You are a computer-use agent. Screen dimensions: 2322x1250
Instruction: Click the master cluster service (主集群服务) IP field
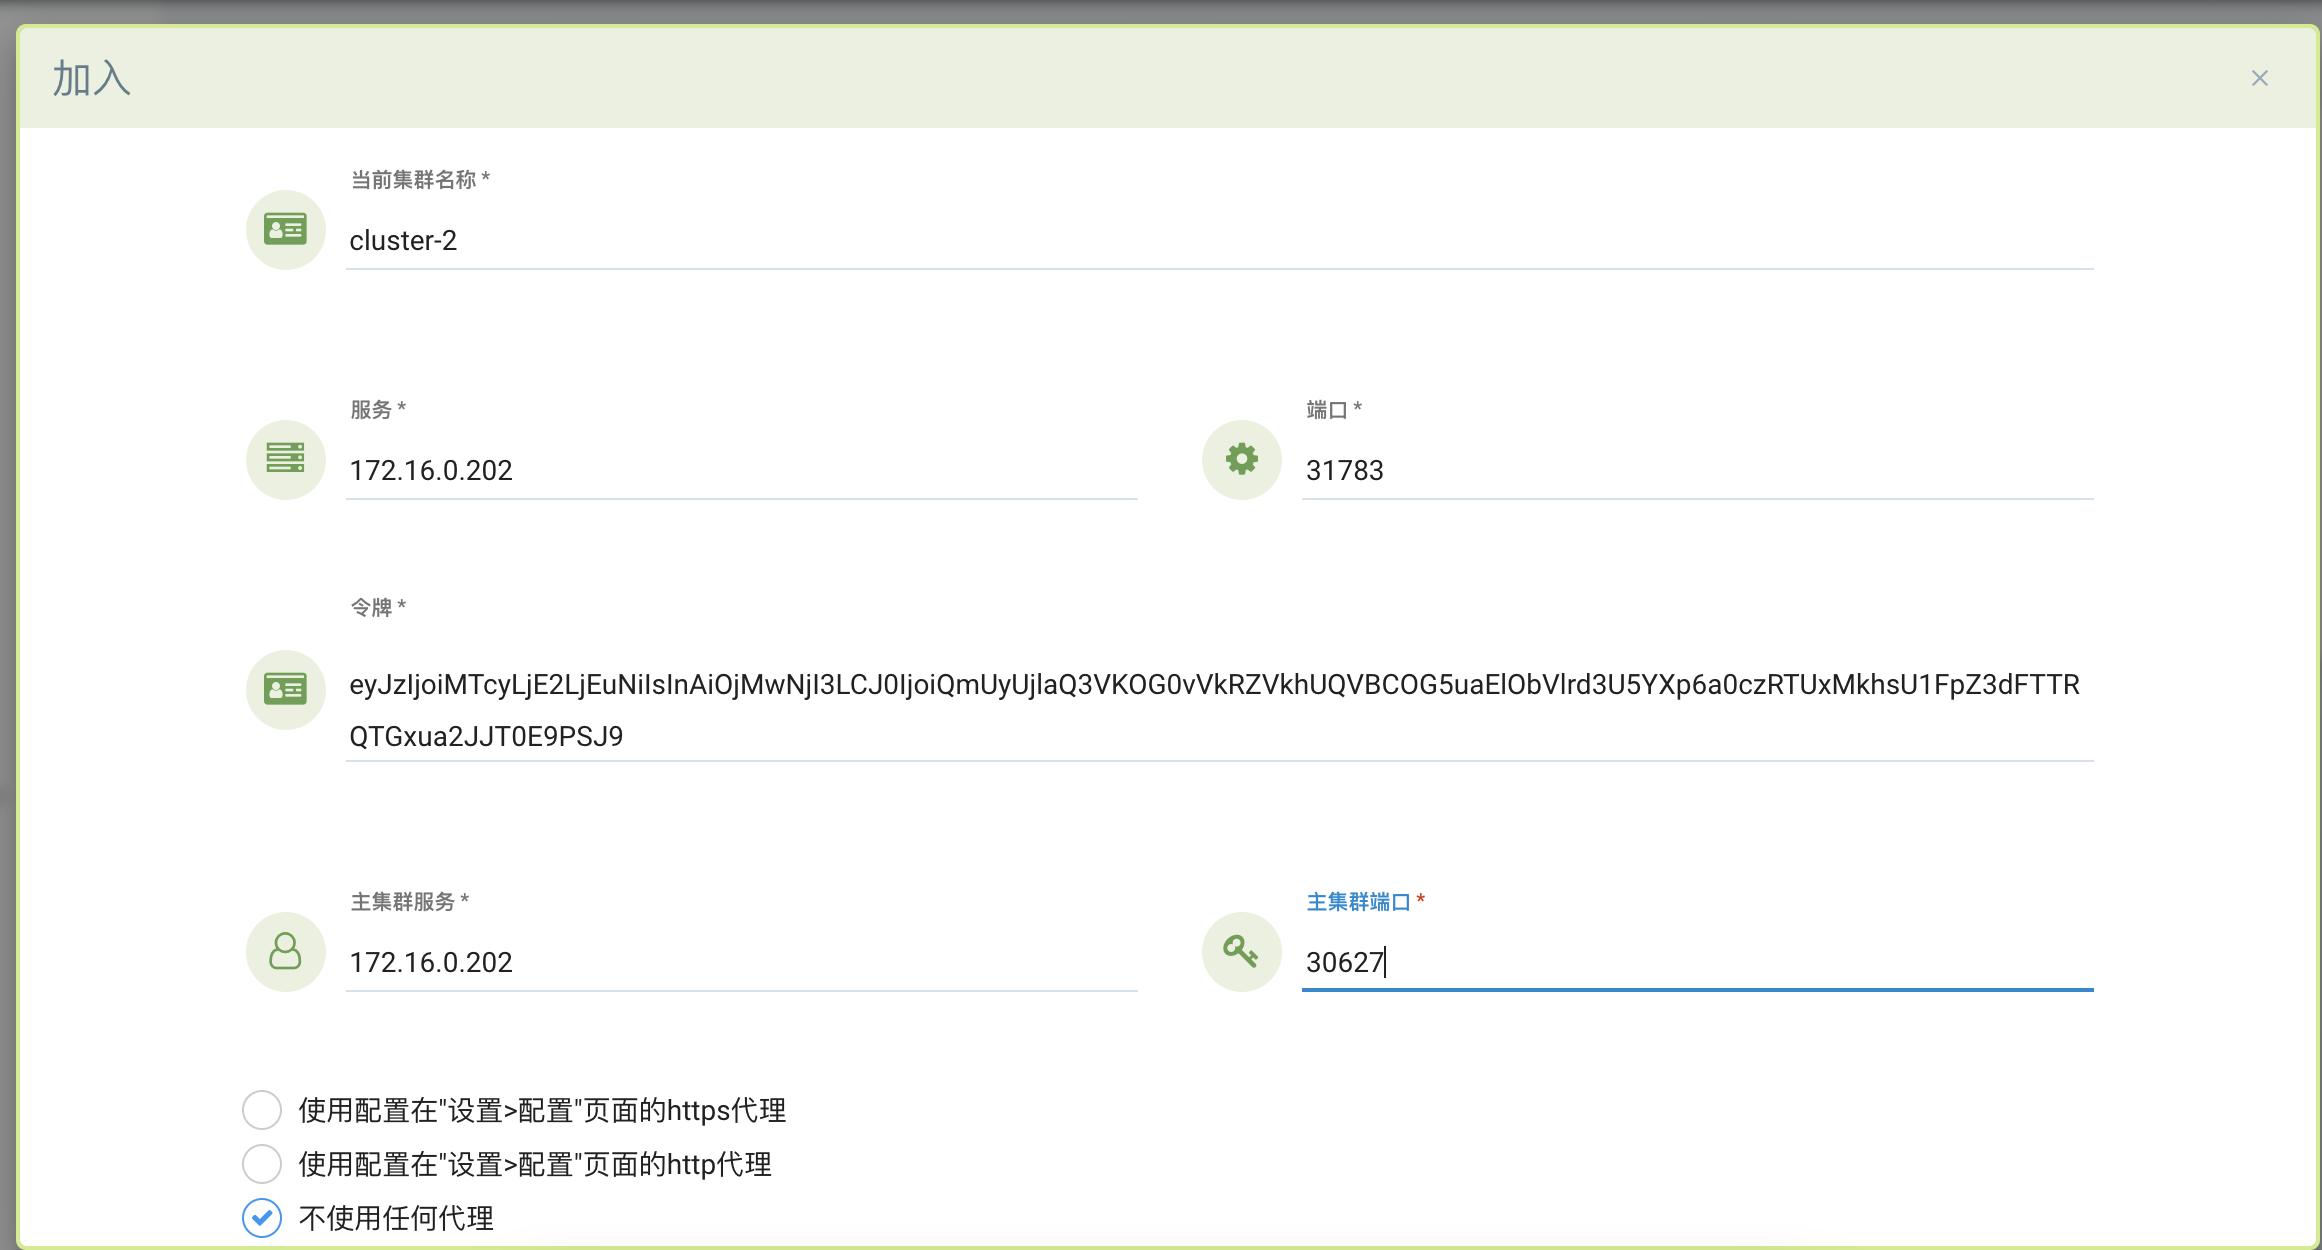(x=740, y=962)
